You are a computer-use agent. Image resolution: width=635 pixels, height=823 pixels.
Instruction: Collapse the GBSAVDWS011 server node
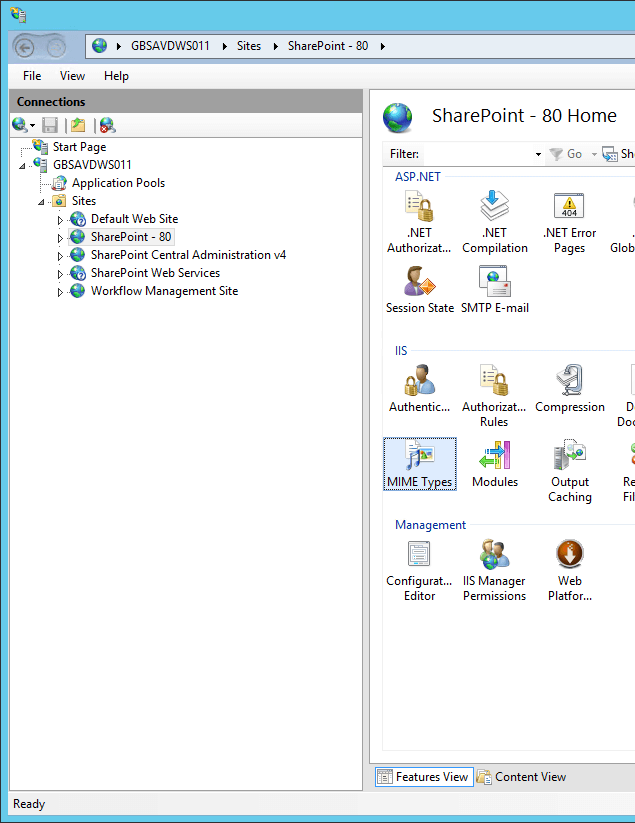[x=23, y=166]
